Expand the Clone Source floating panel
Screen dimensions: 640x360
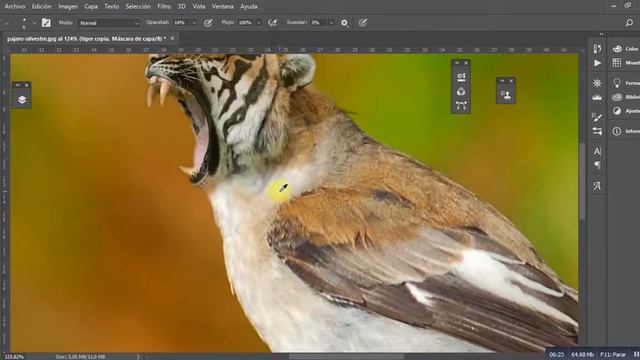coord(502,81)
